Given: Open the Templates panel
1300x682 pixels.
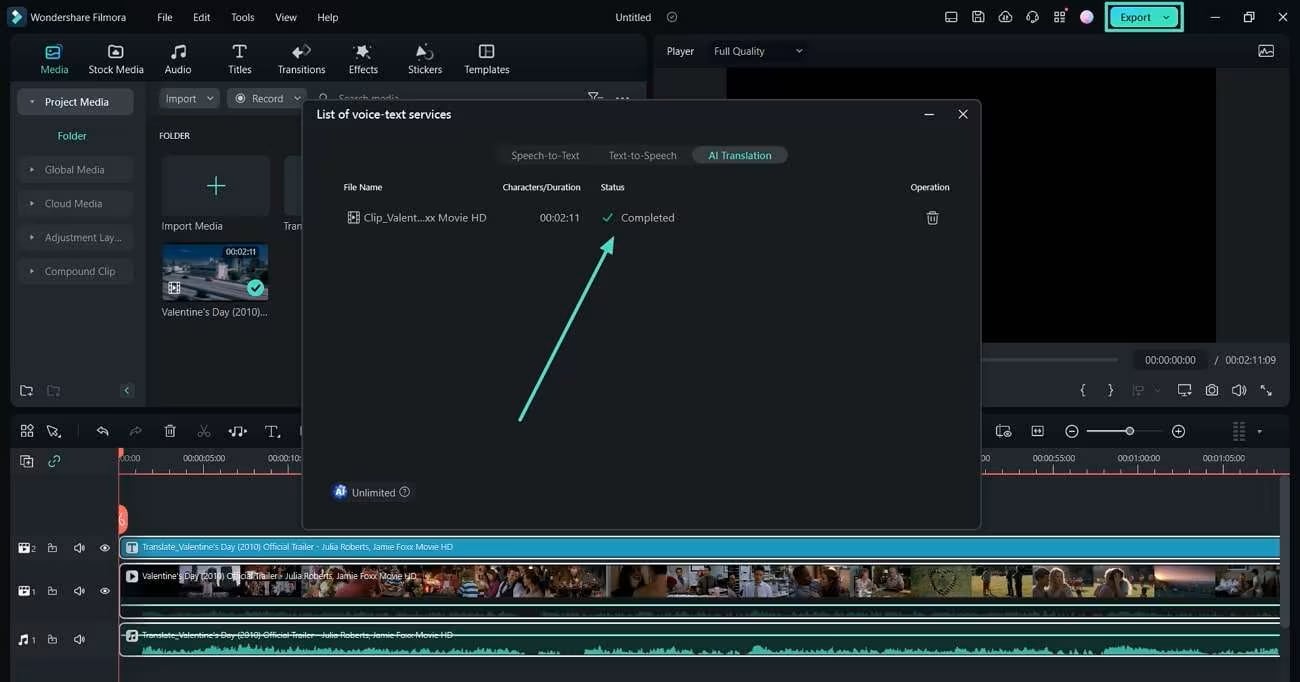Looking at the screenshot, I should [x=487, y=59].
